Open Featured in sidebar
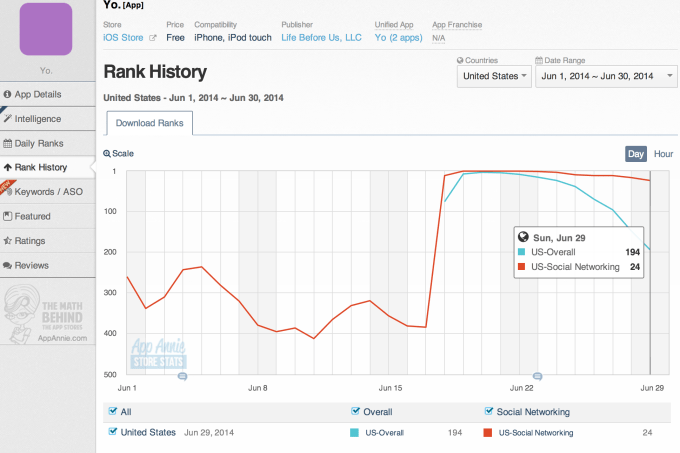The width and height of the screenshot is (680, 453). 48,216
